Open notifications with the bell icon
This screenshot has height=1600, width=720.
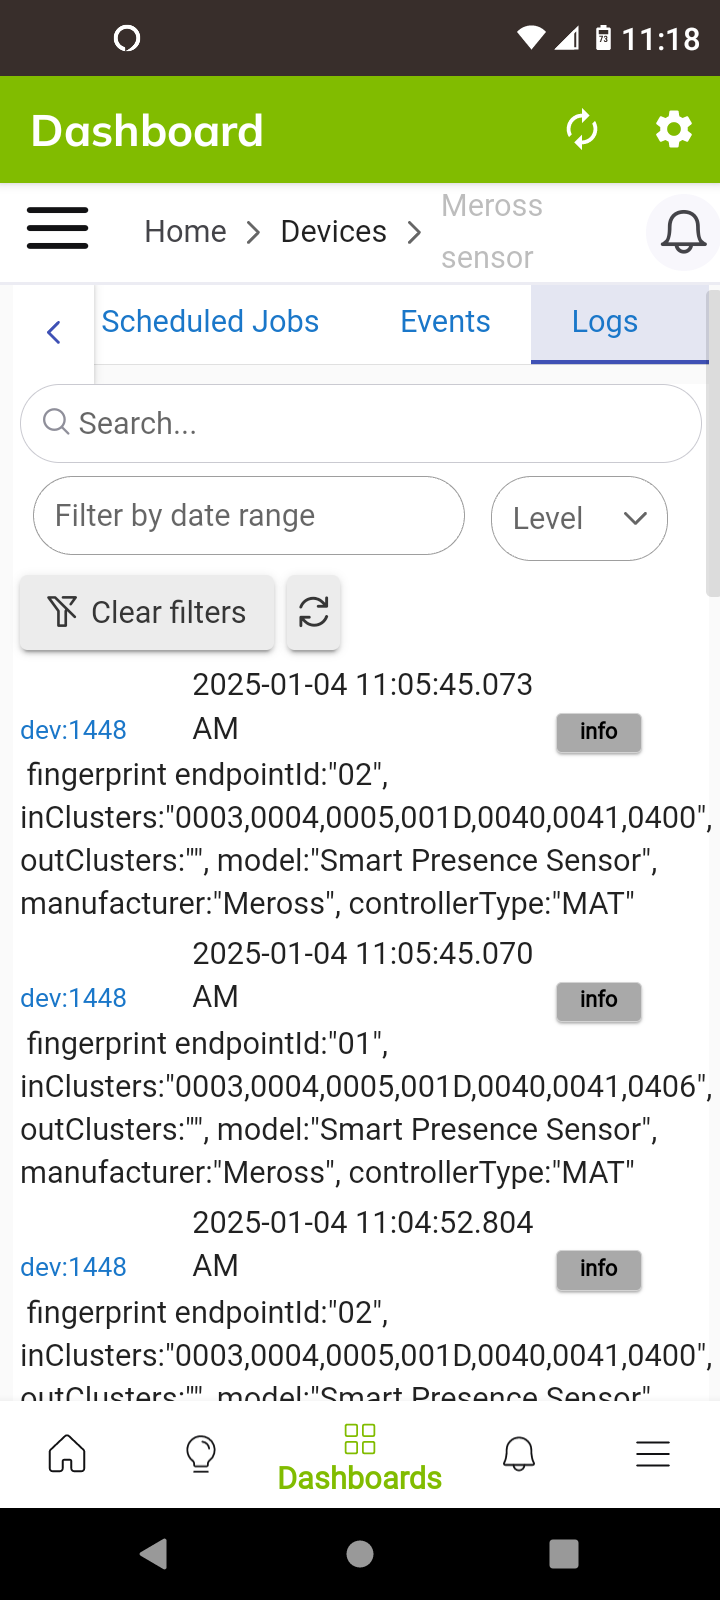pyautogui.click(x=683, y=232)
